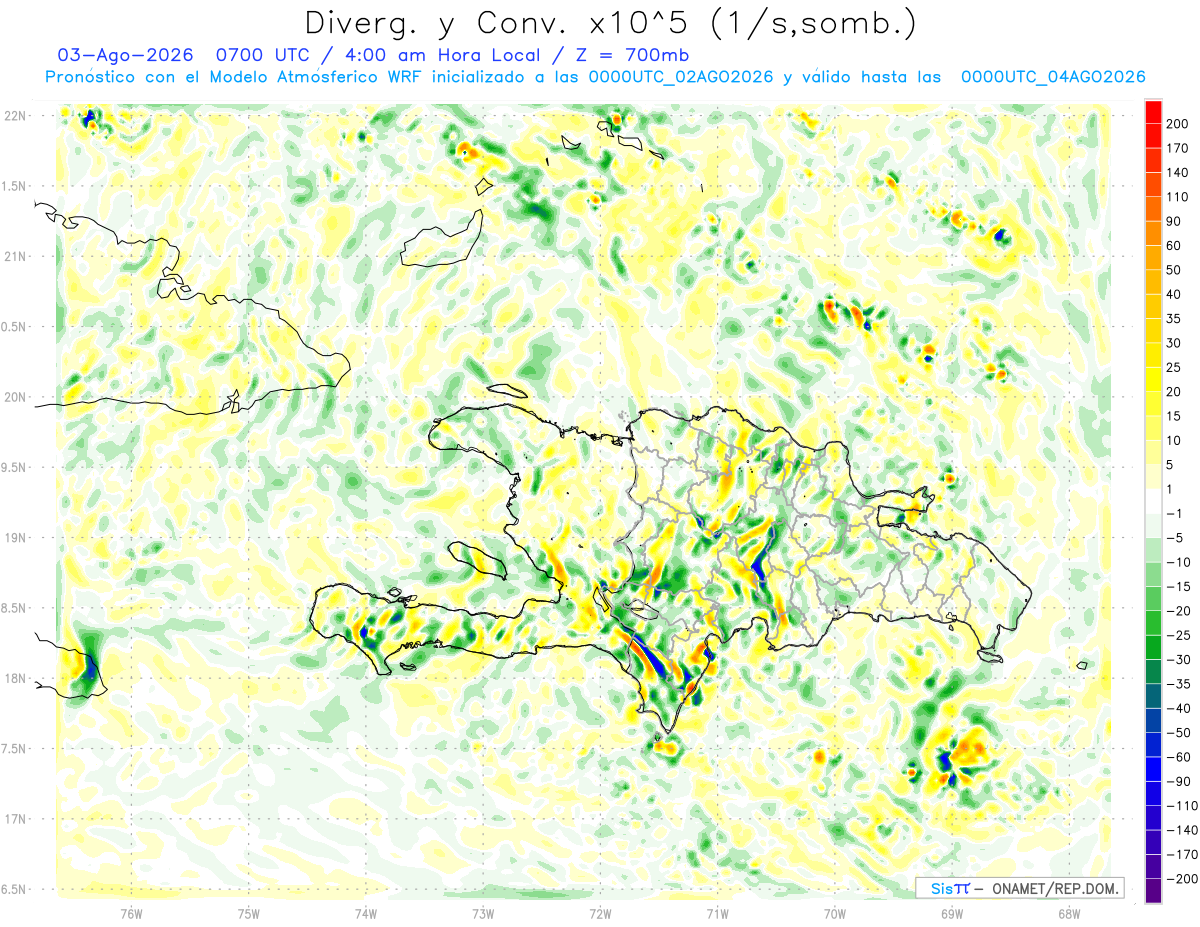Click the latitude axis label '19N'
Viewport: 1200px width, 927px height.
[x=17, y=538]
